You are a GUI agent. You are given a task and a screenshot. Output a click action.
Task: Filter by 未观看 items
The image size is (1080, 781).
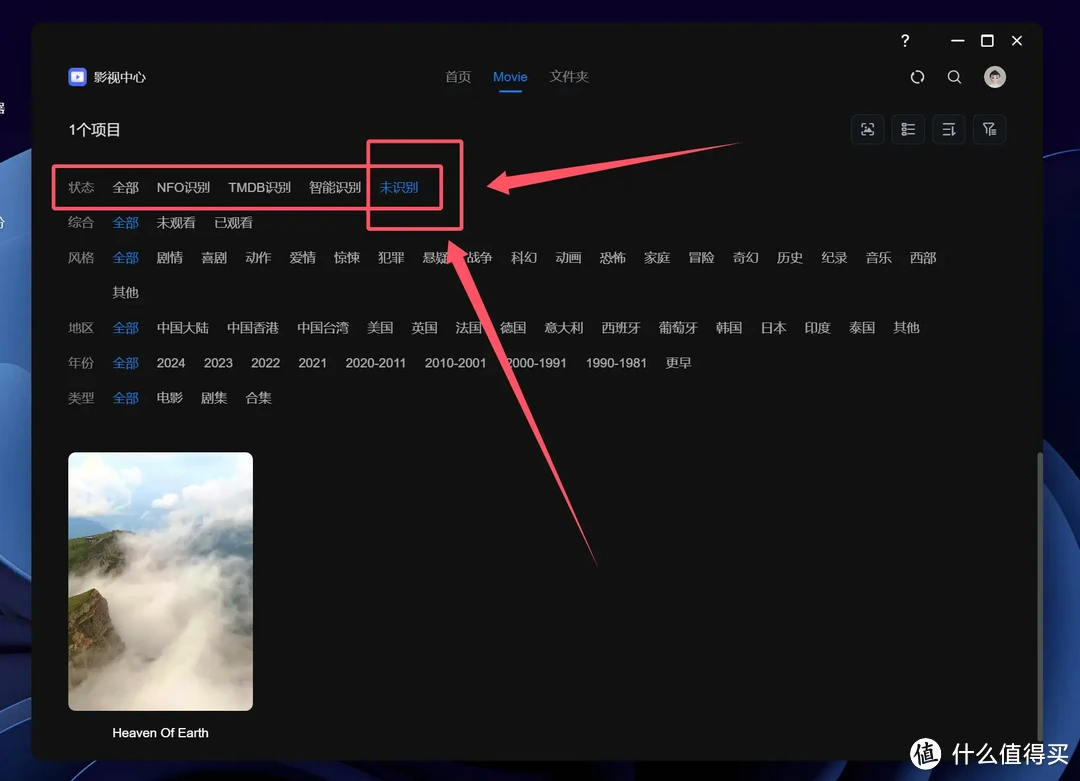176,223
